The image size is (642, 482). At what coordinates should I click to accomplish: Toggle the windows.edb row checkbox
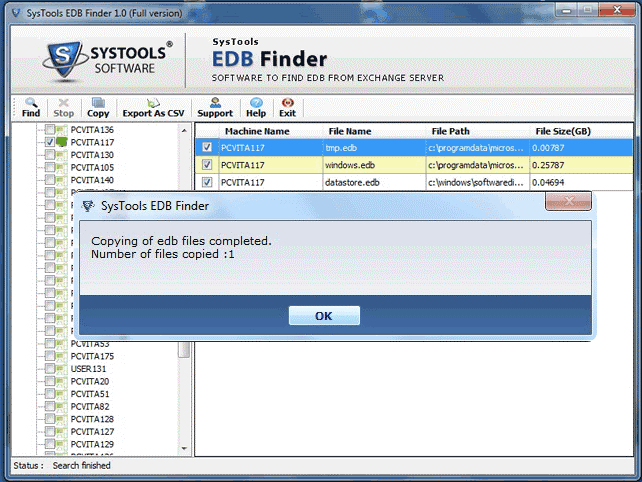[x=207, y=164]
